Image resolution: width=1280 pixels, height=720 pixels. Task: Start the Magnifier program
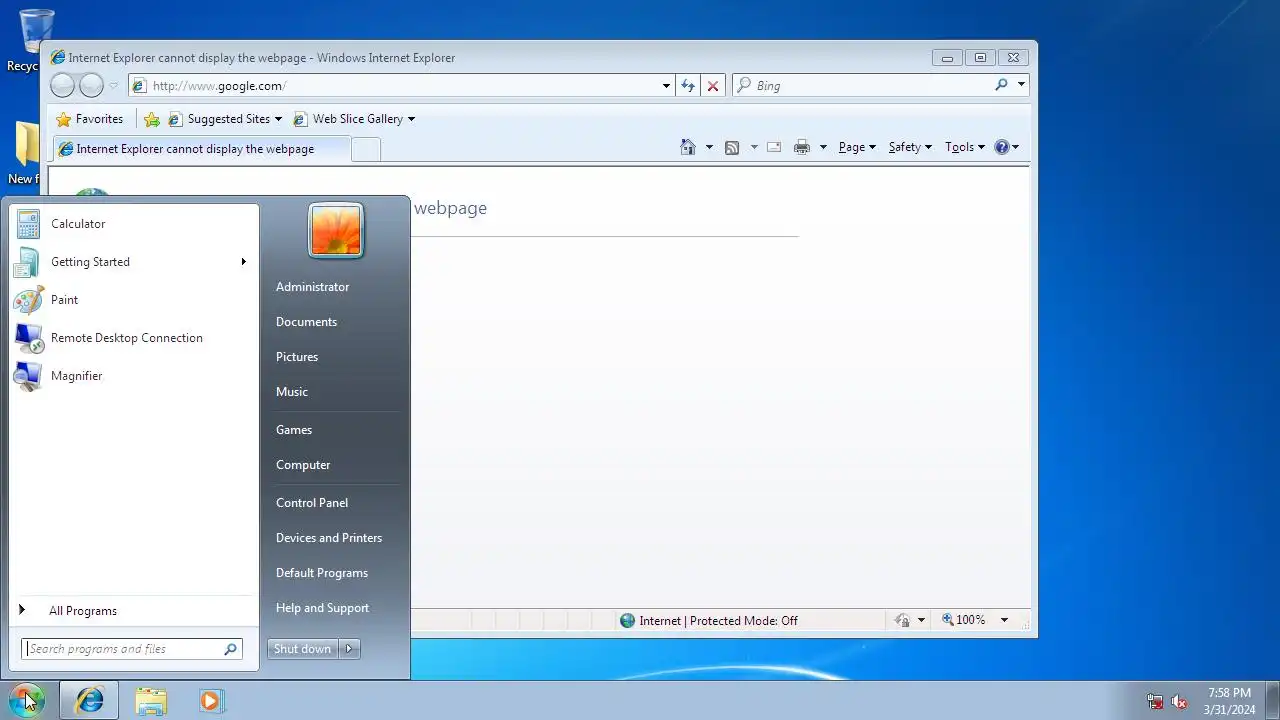point(133,376)
